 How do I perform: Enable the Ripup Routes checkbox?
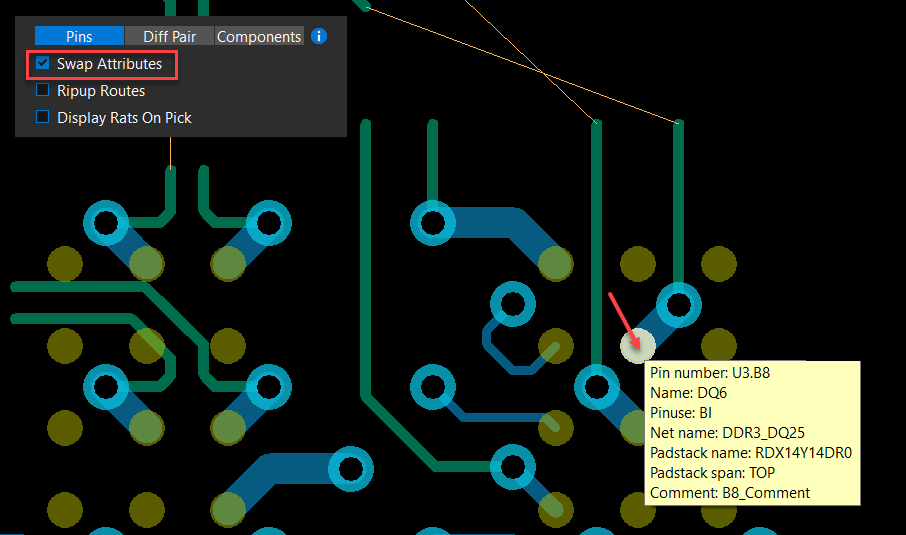42,90
